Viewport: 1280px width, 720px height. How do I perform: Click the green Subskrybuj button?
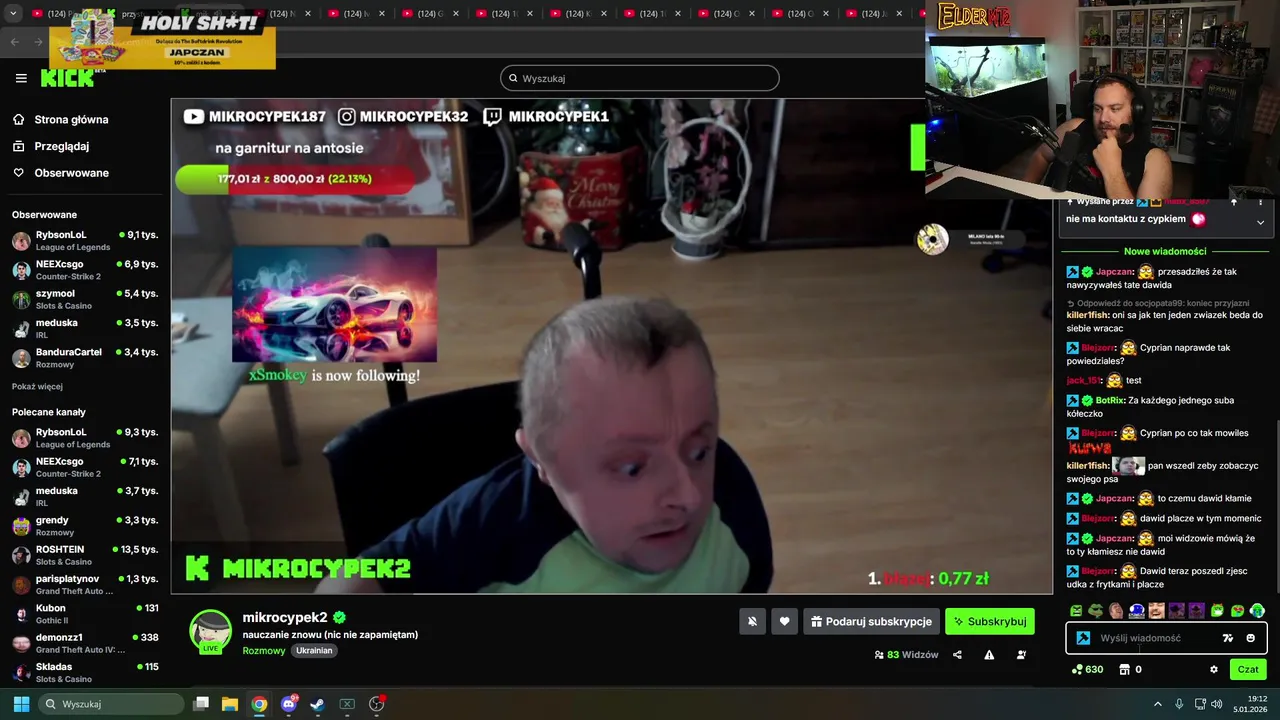(x=990, y=621)
